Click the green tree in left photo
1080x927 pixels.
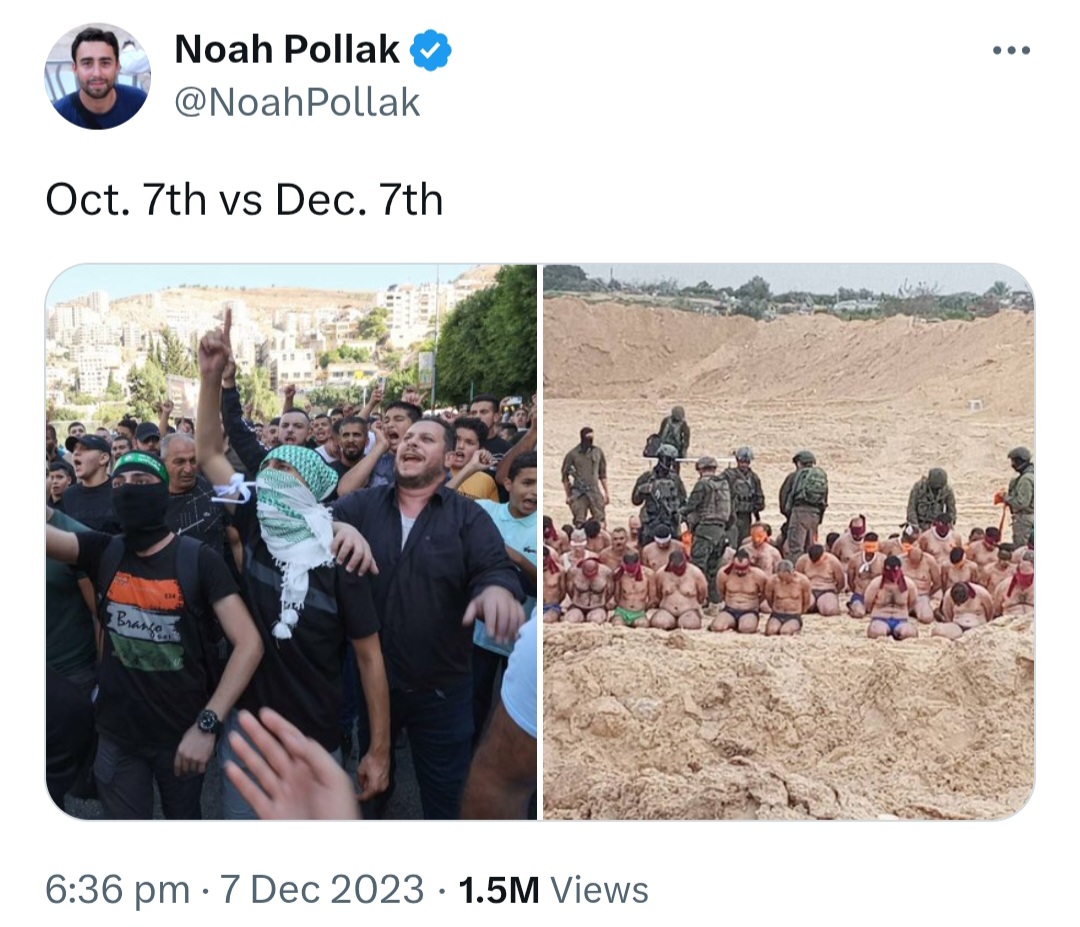pos(488,337)
